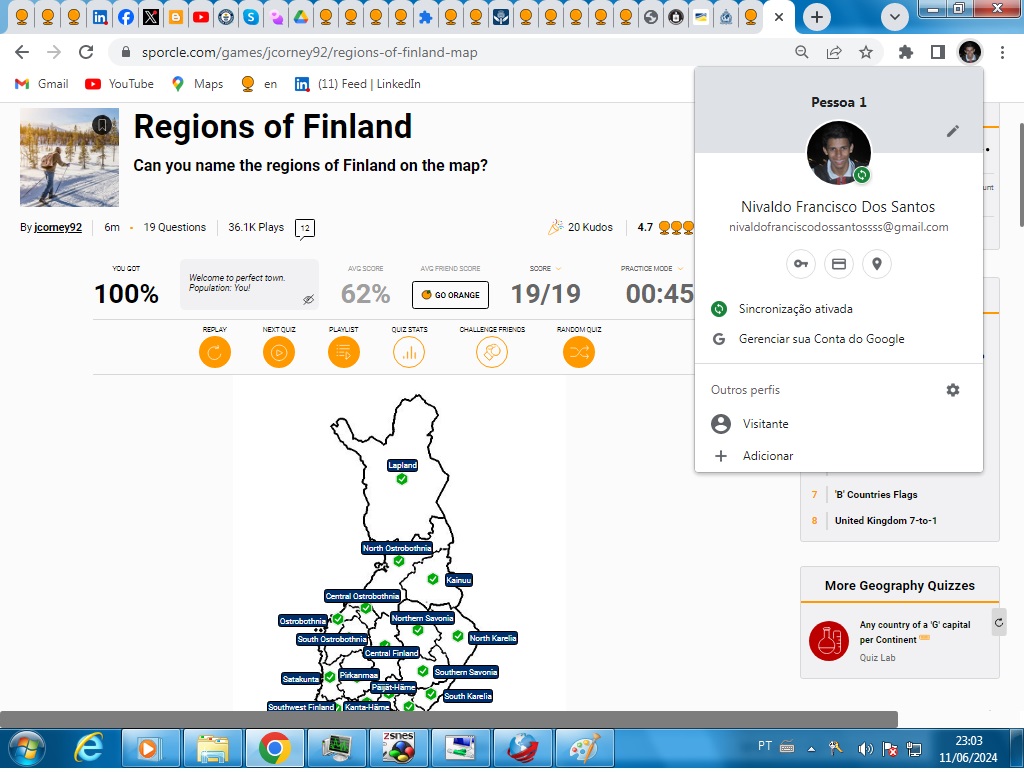1024x772 pixels.
Task: Refresh More Geography Quizzes with the reload icon
Action: tap(998, 622)
